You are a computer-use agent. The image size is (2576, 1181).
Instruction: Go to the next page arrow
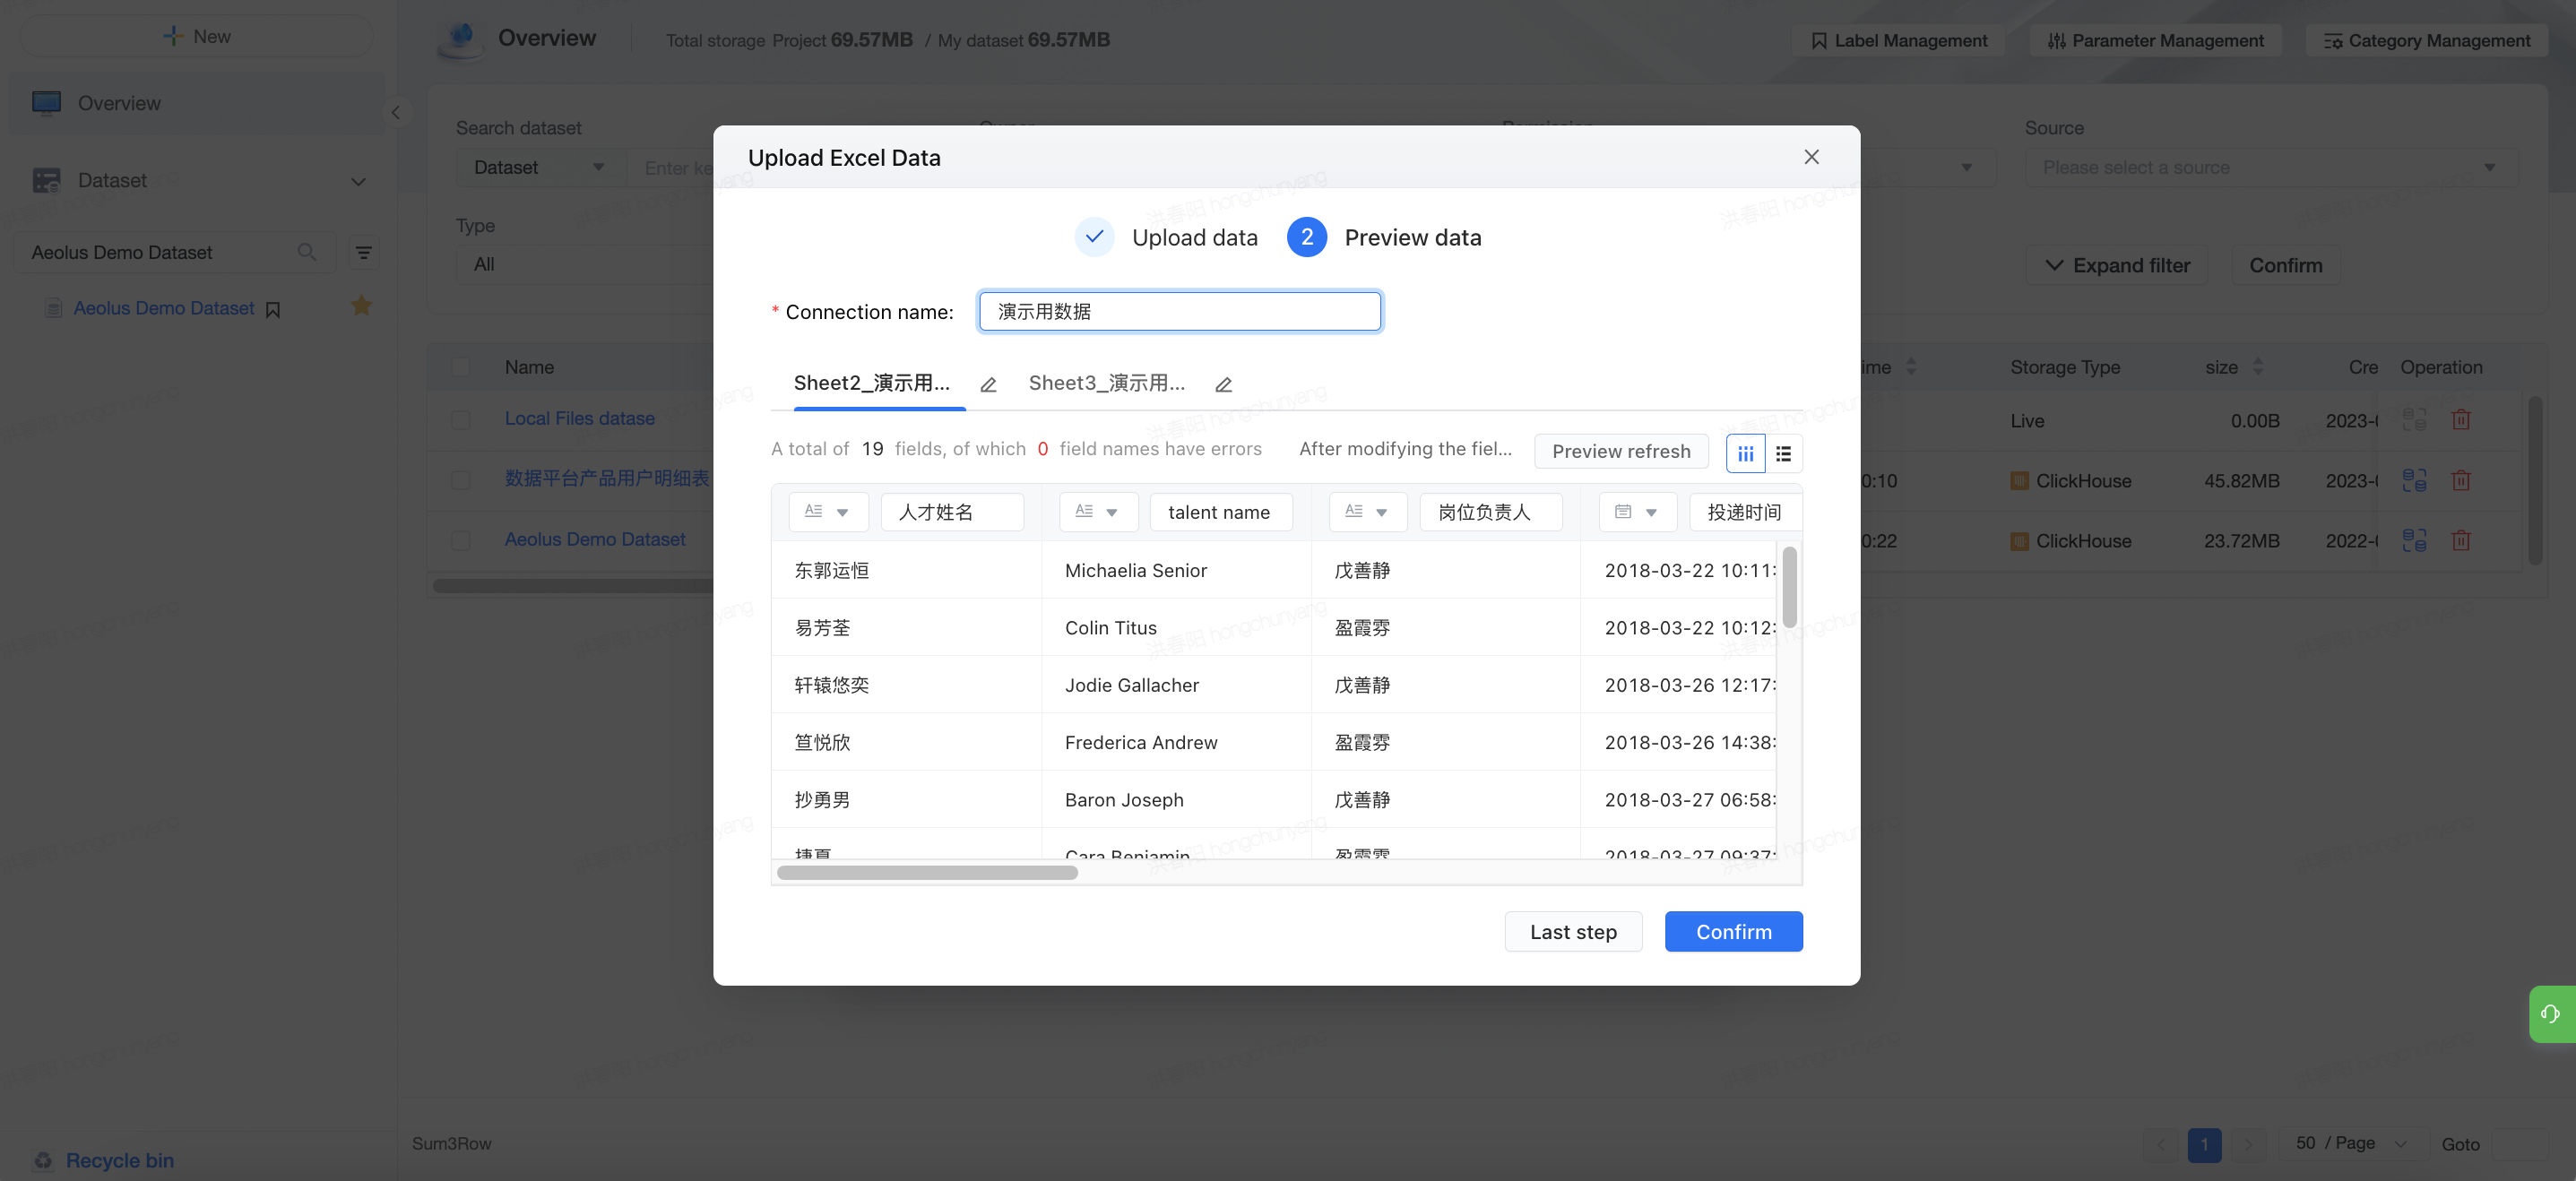pyautogui.click(x=2248, y=1144)
